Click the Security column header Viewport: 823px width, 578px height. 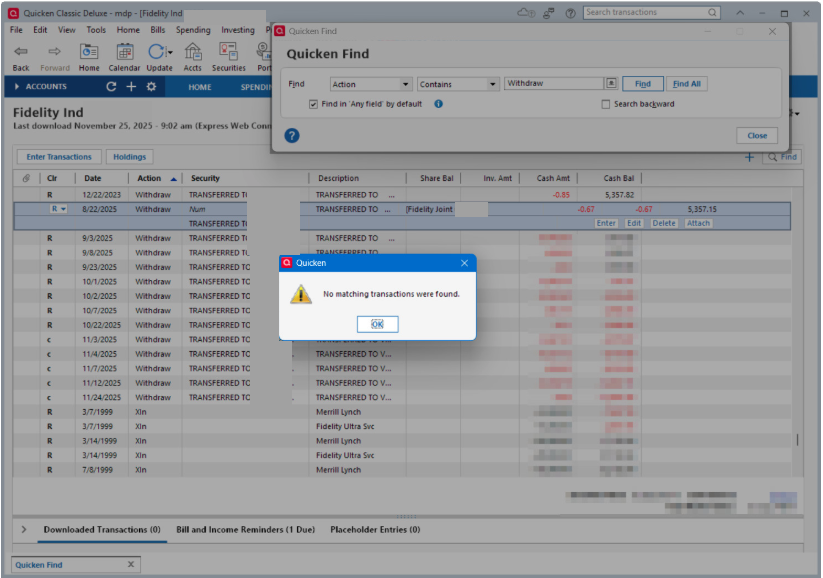205,178
